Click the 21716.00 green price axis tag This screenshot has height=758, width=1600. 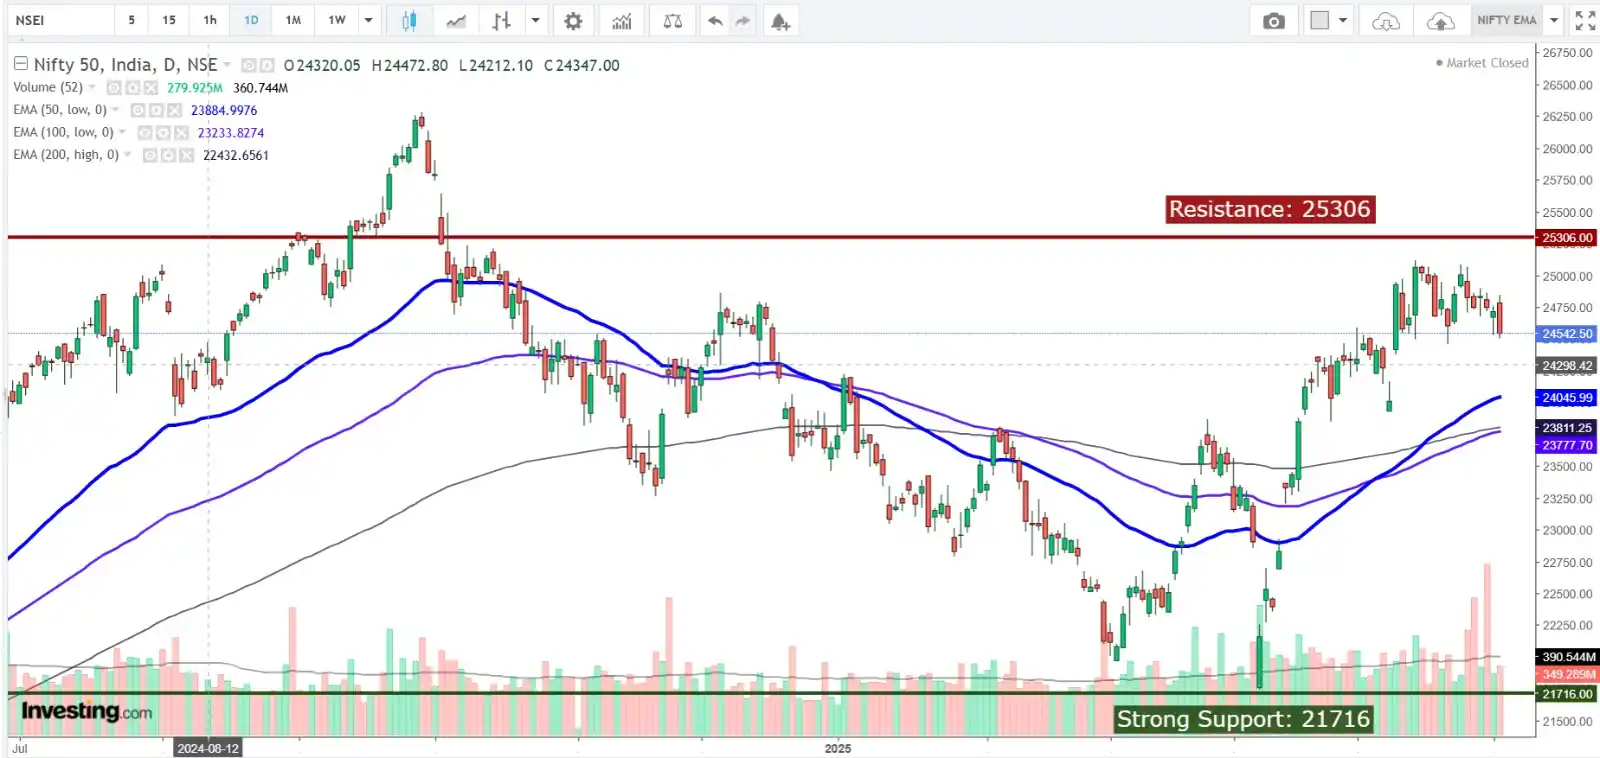(x=1567, y=694)
